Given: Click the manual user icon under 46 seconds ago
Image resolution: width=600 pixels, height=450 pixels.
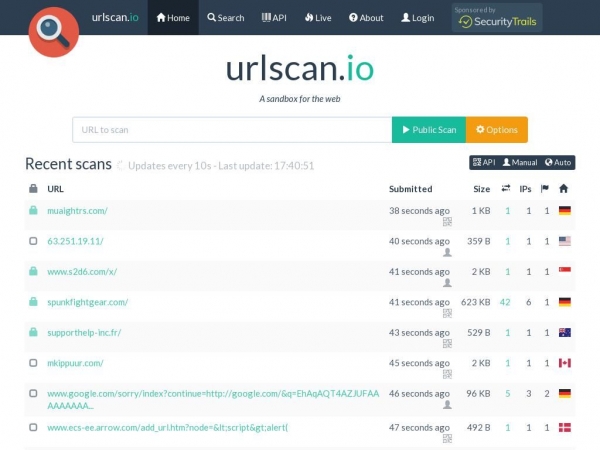Looking at the screenshot, I should pyautogui.click(x=447, y=405).
